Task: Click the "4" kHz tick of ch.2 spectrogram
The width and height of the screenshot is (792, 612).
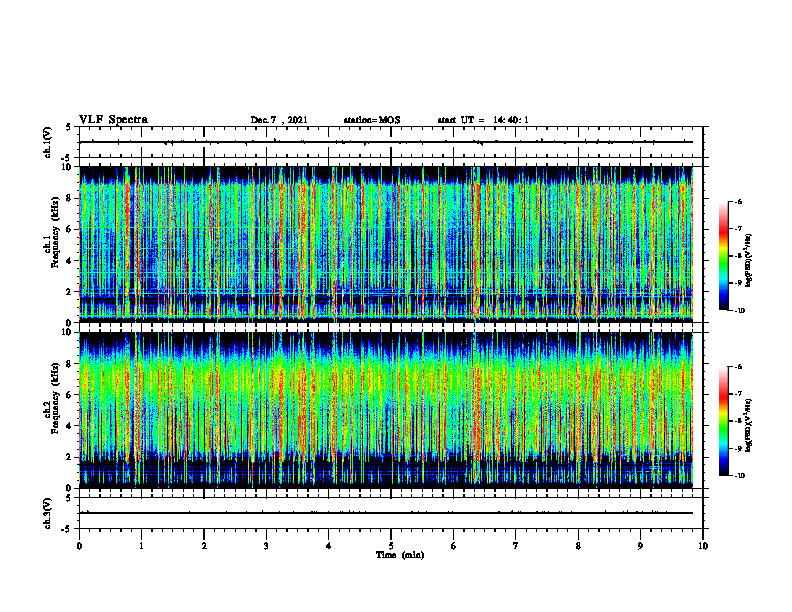Action: [70, 426]
